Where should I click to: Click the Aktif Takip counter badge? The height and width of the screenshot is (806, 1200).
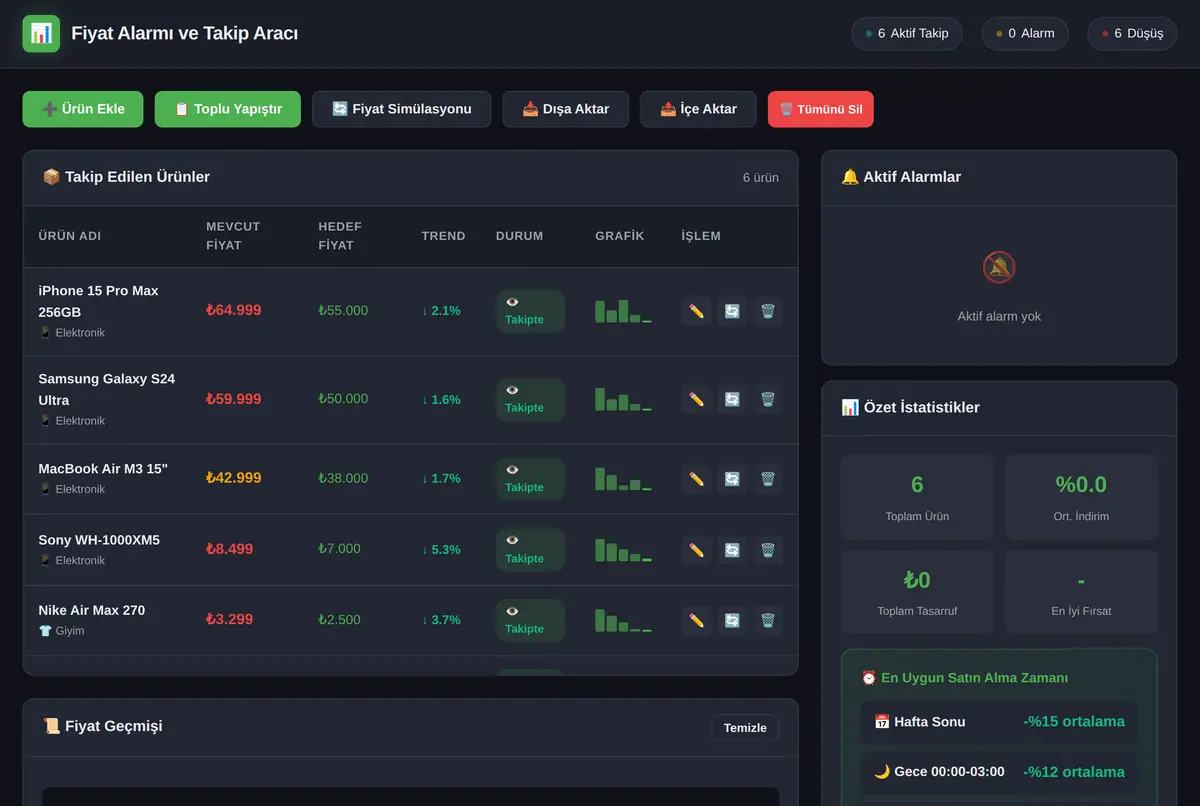tap(907, 34)
